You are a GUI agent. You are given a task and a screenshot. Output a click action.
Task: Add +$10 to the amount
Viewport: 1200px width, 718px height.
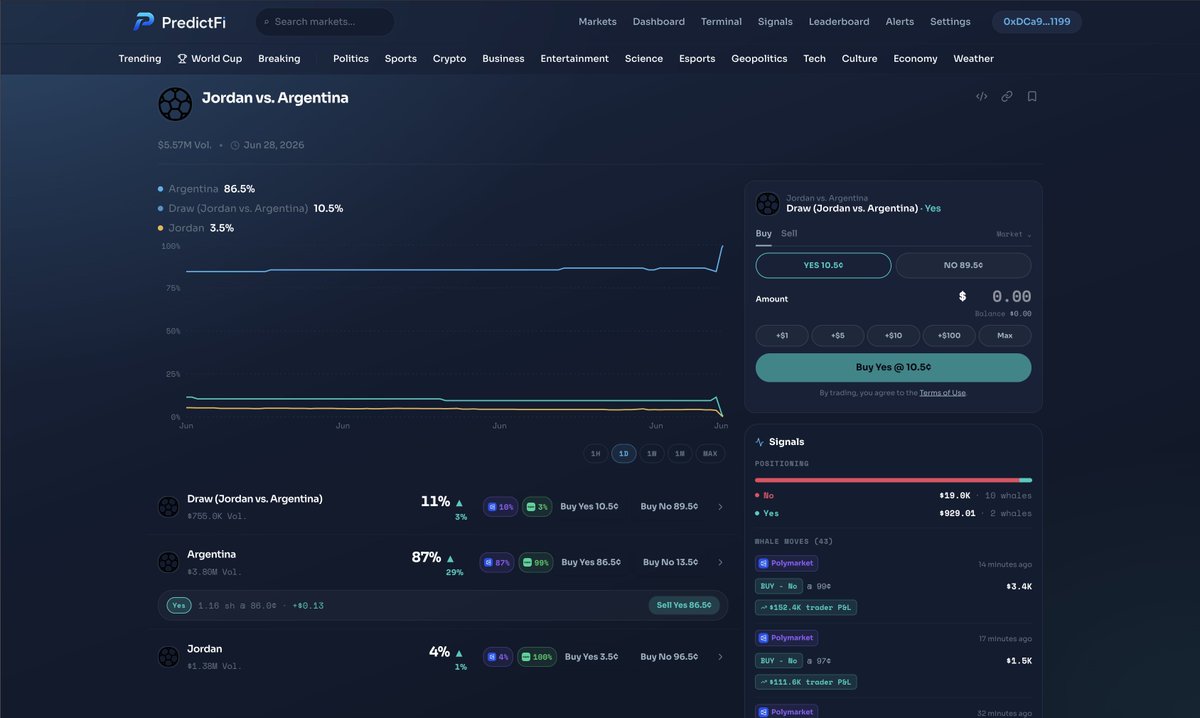tap(893, 336)
